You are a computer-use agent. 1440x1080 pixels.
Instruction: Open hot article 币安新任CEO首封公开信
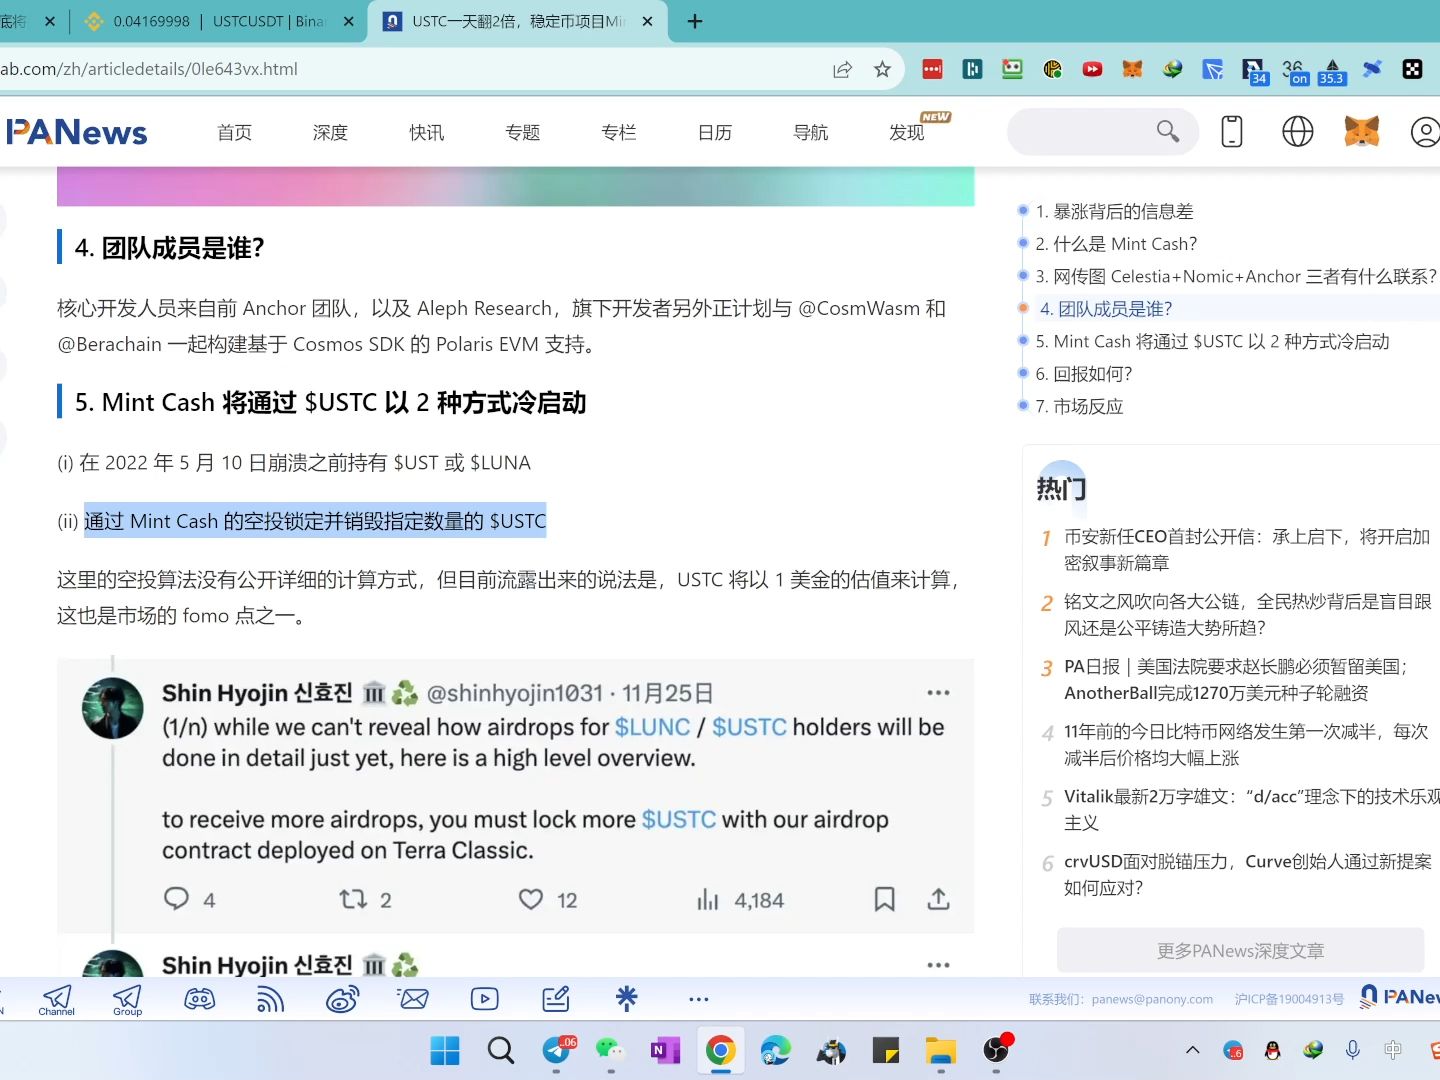pos(1247,550)
